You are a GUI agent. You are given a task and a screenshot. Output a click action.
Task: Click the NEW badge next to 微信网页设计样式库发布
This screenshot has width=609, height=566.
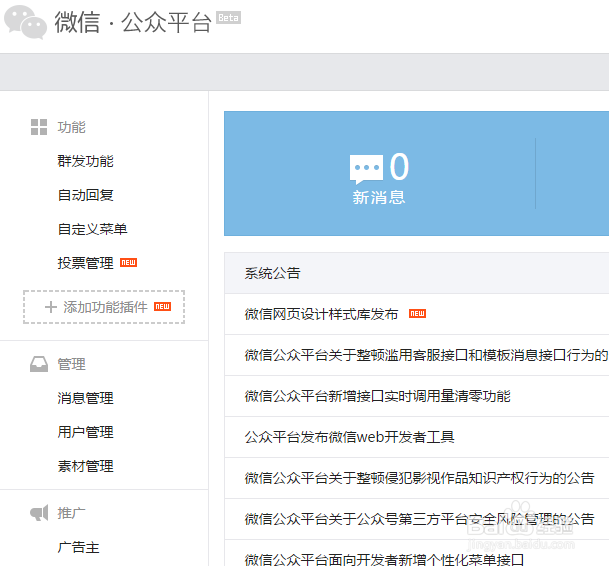pos(417,314)
